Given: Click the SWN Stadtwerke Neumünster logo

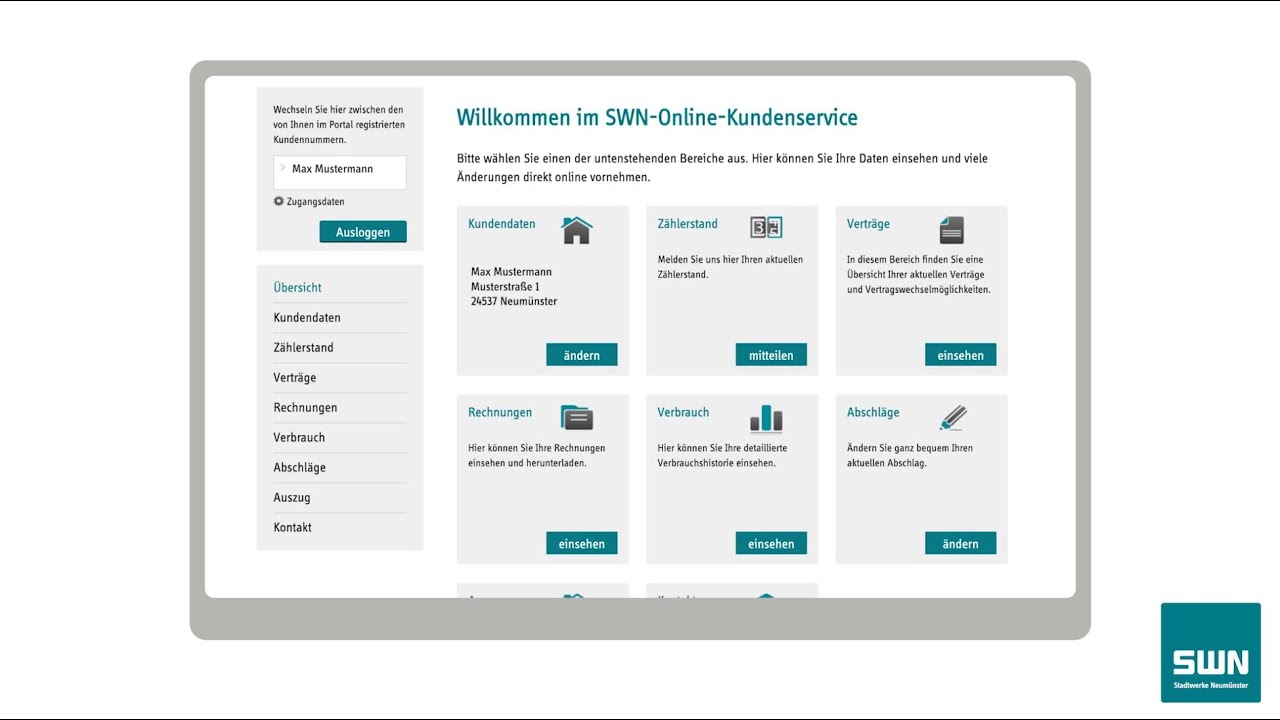Looking at the screenshot, I should click(x=1211, y=653).
